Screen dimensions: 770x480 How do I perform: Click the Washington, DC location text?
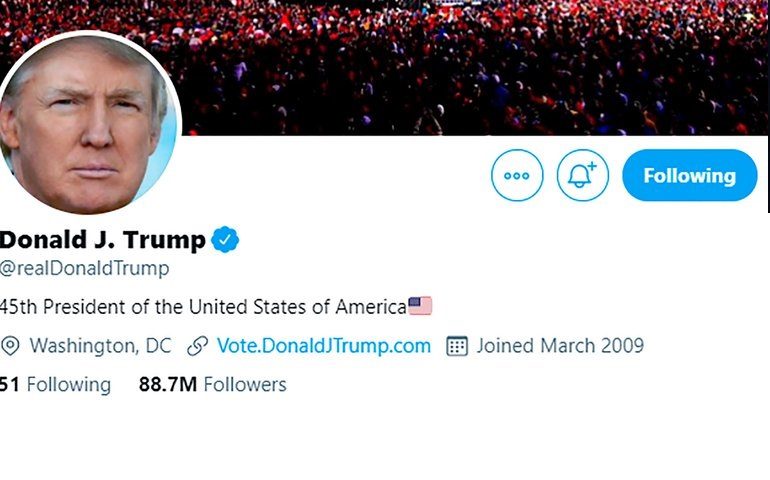point(101,346)
